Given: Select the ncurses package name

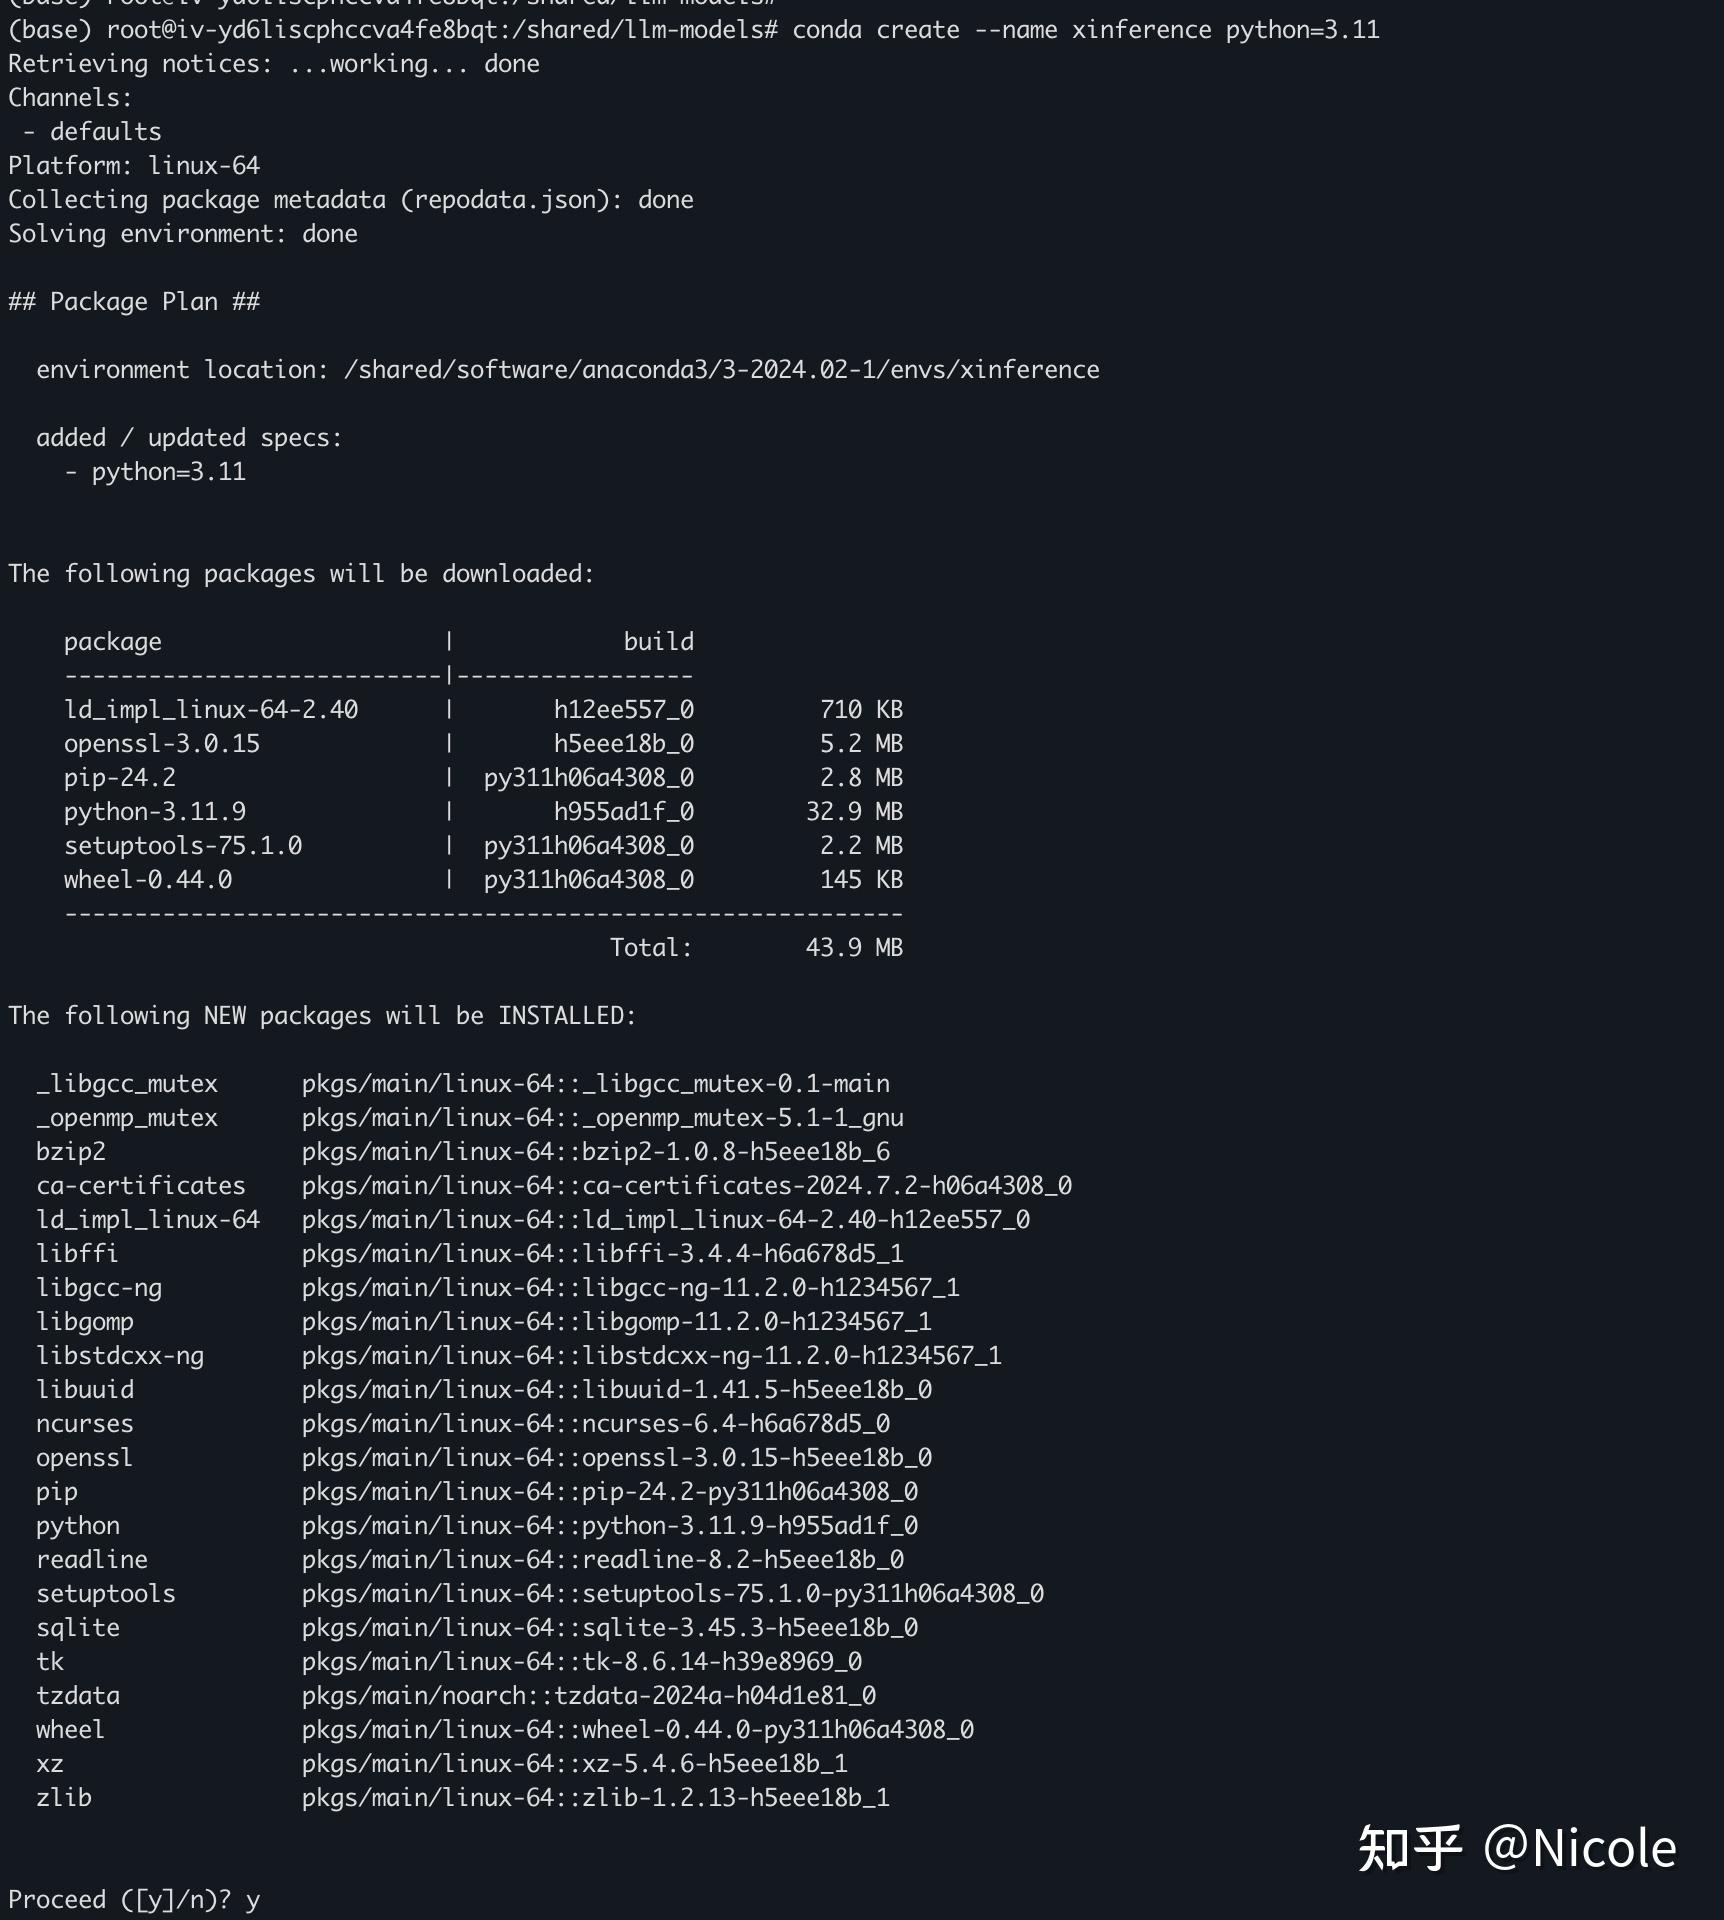Looking at the screenshot, I should [x=85, y=1423].
